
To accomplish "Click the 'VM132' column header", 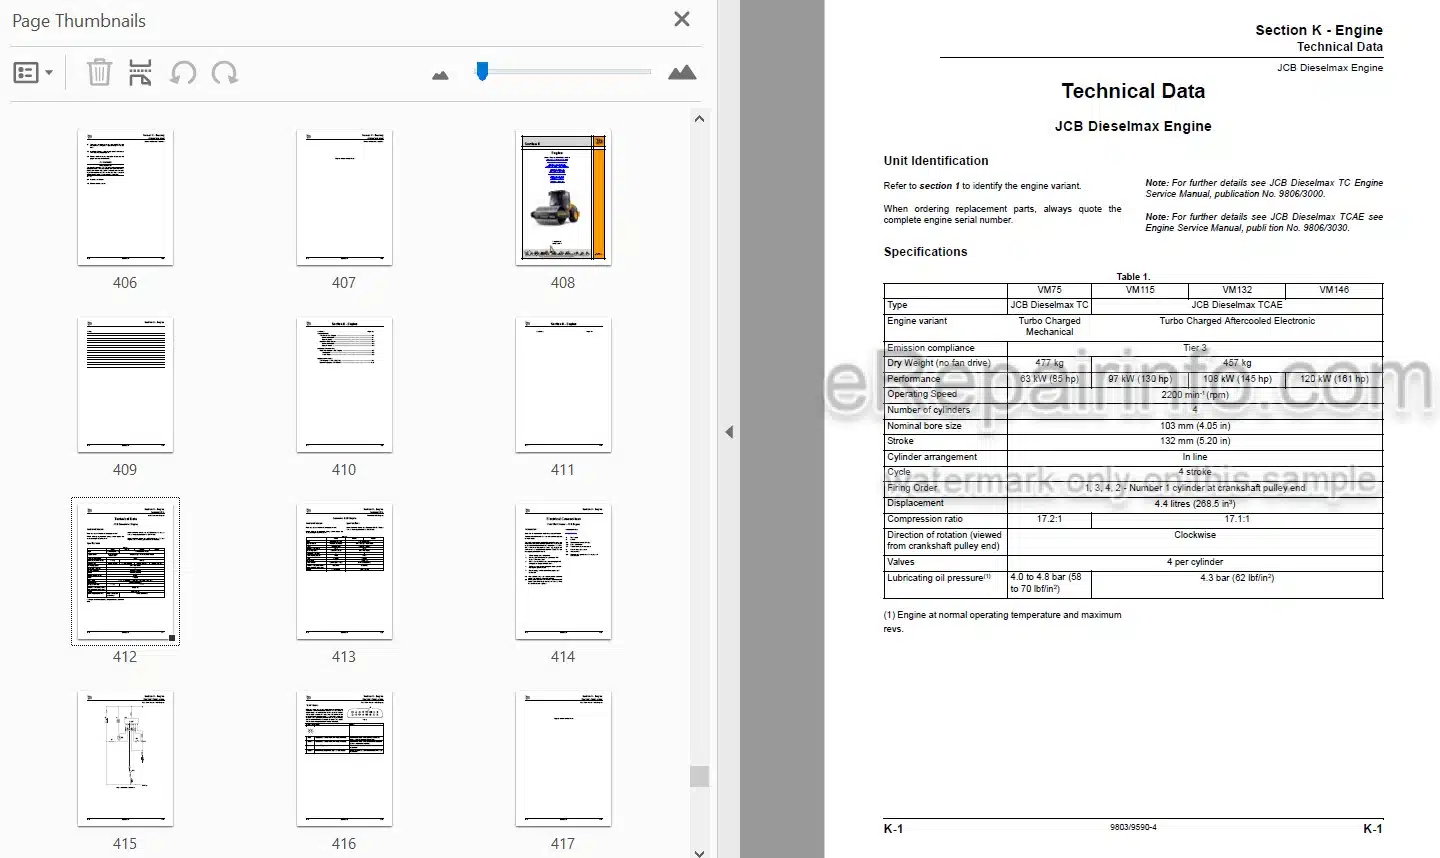I will point(1237,290).
